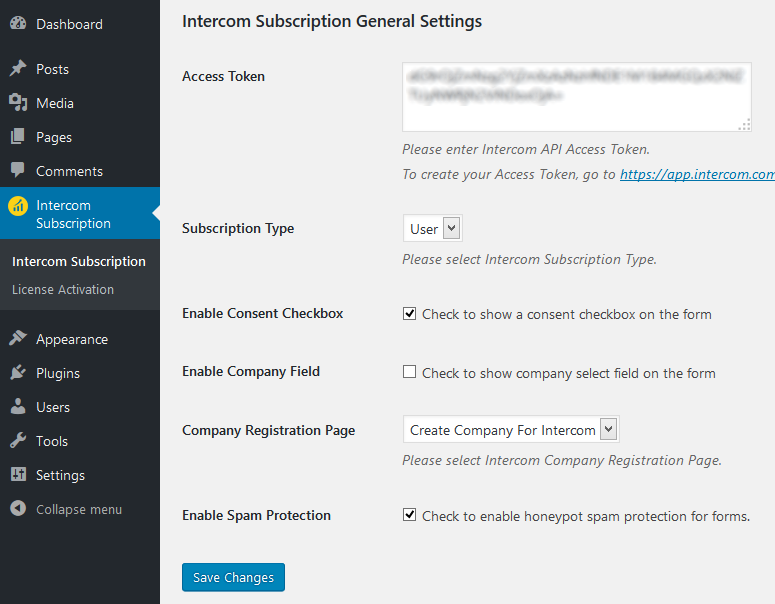The width and height of the screenshot is (775, 604).
Task: Click 'Please select Intercom Subscription Type.' hint
Action: click(529, 259)
